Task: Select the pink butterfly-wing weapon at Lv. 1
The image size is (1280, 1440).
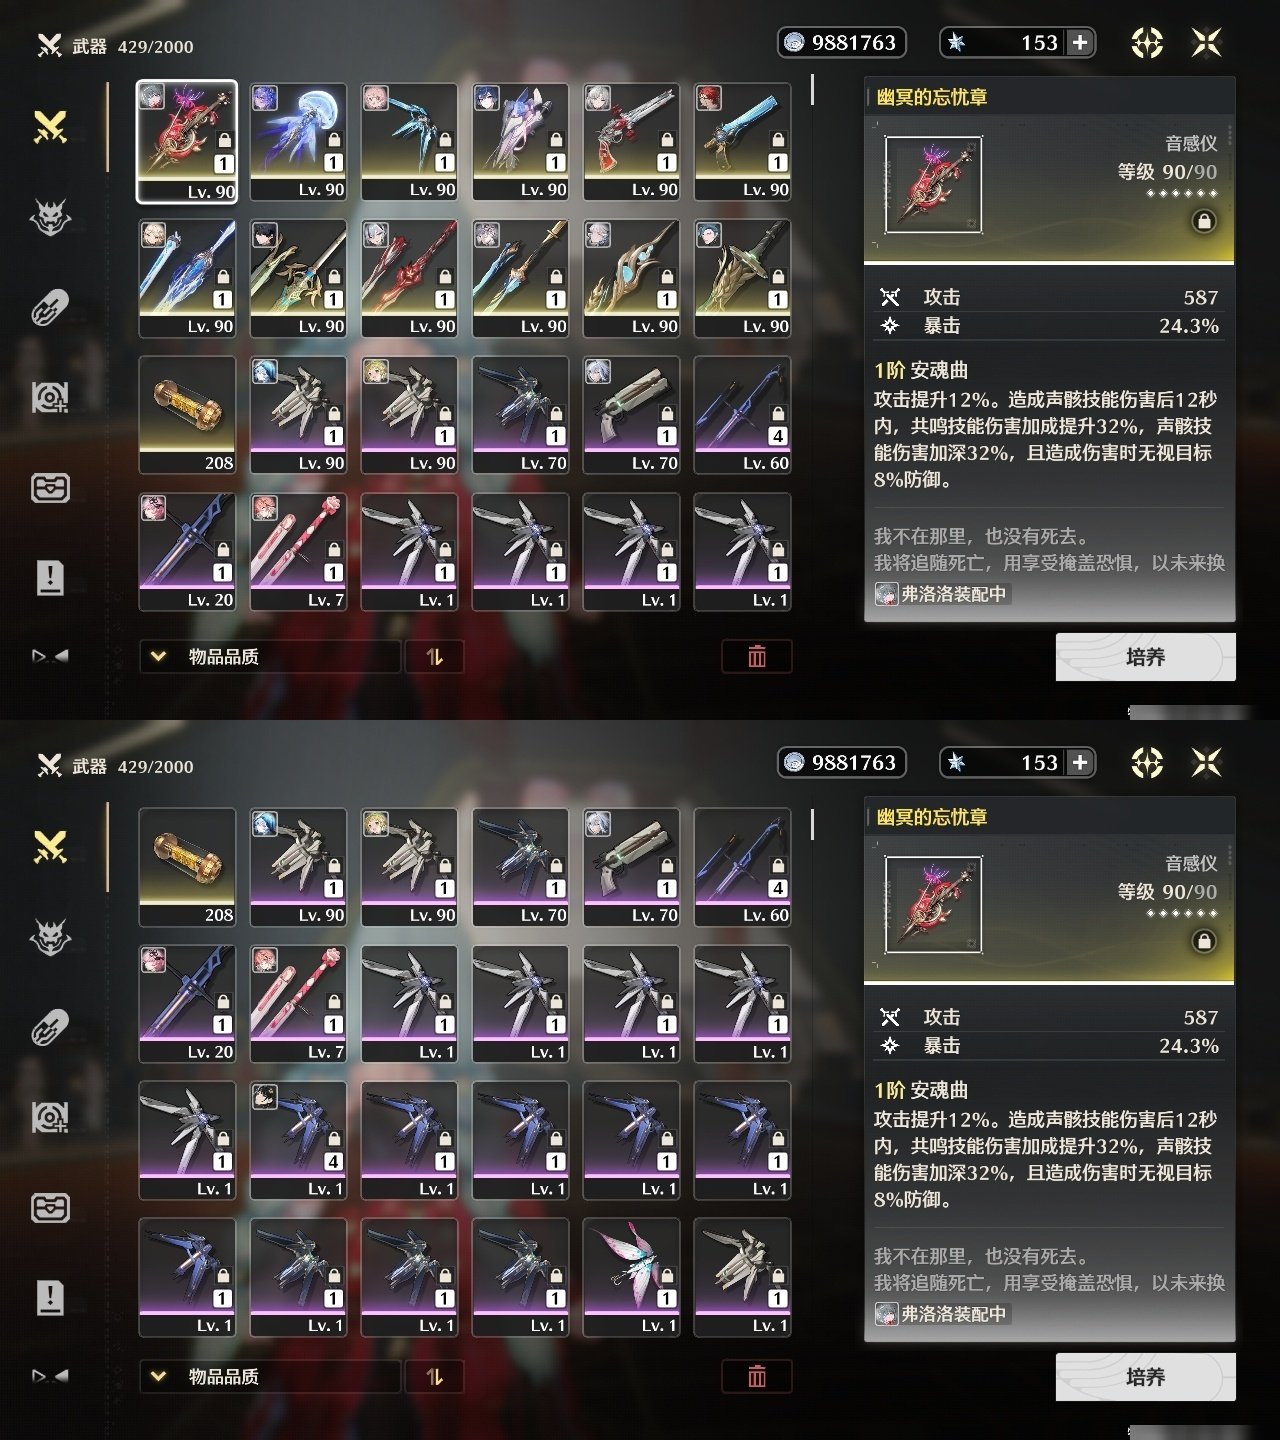Action: pos(632,1277)
